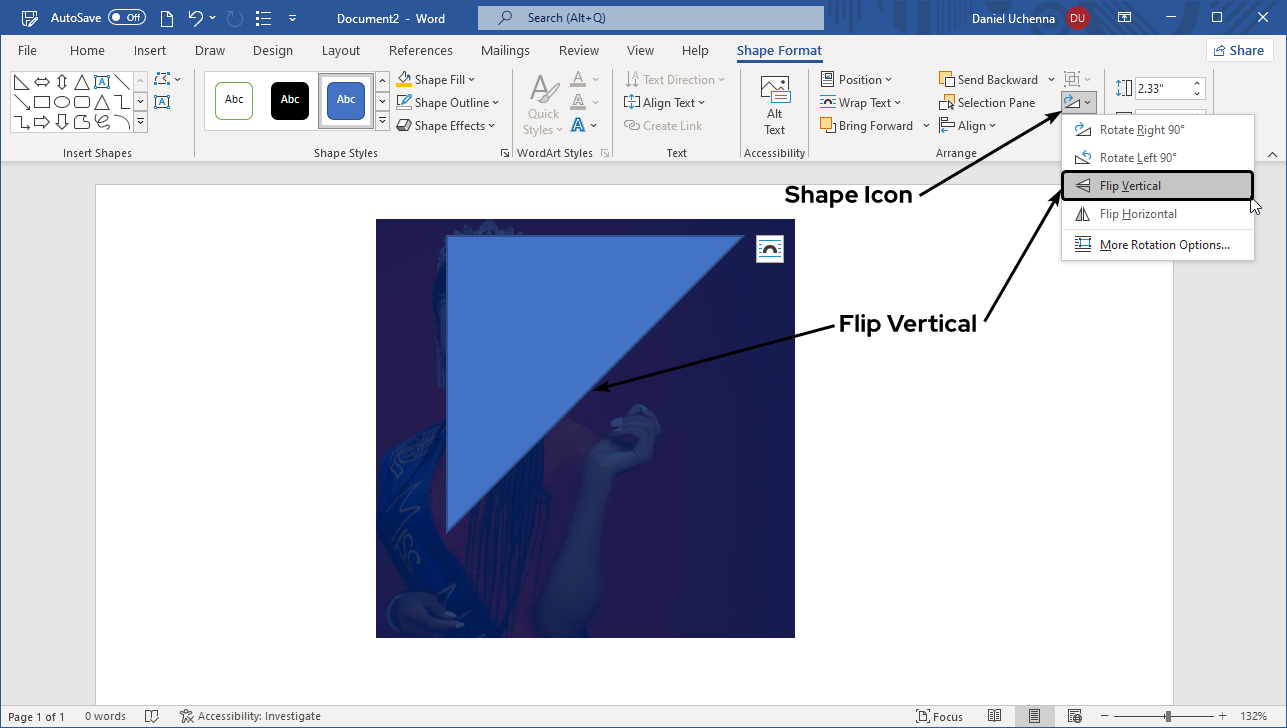Click the Edit Shape icon

pos(162,79)
